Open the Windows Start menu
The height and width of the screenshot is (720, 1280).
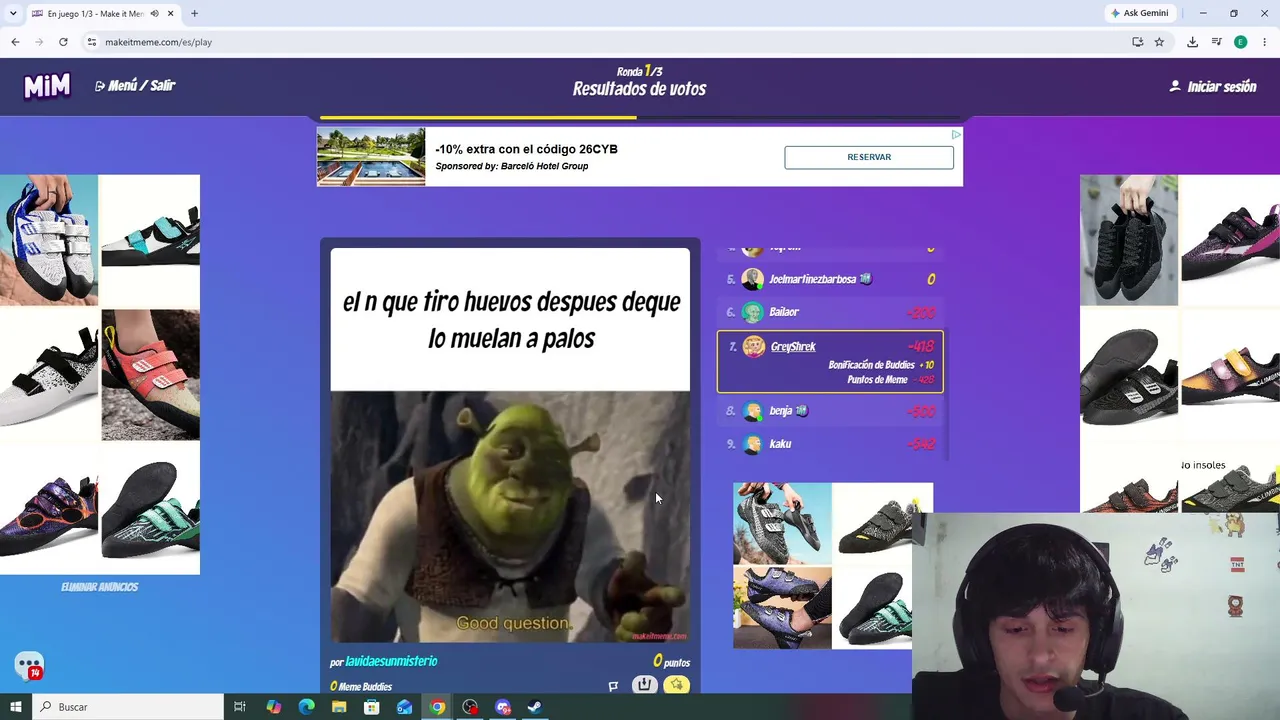[16, 707]
